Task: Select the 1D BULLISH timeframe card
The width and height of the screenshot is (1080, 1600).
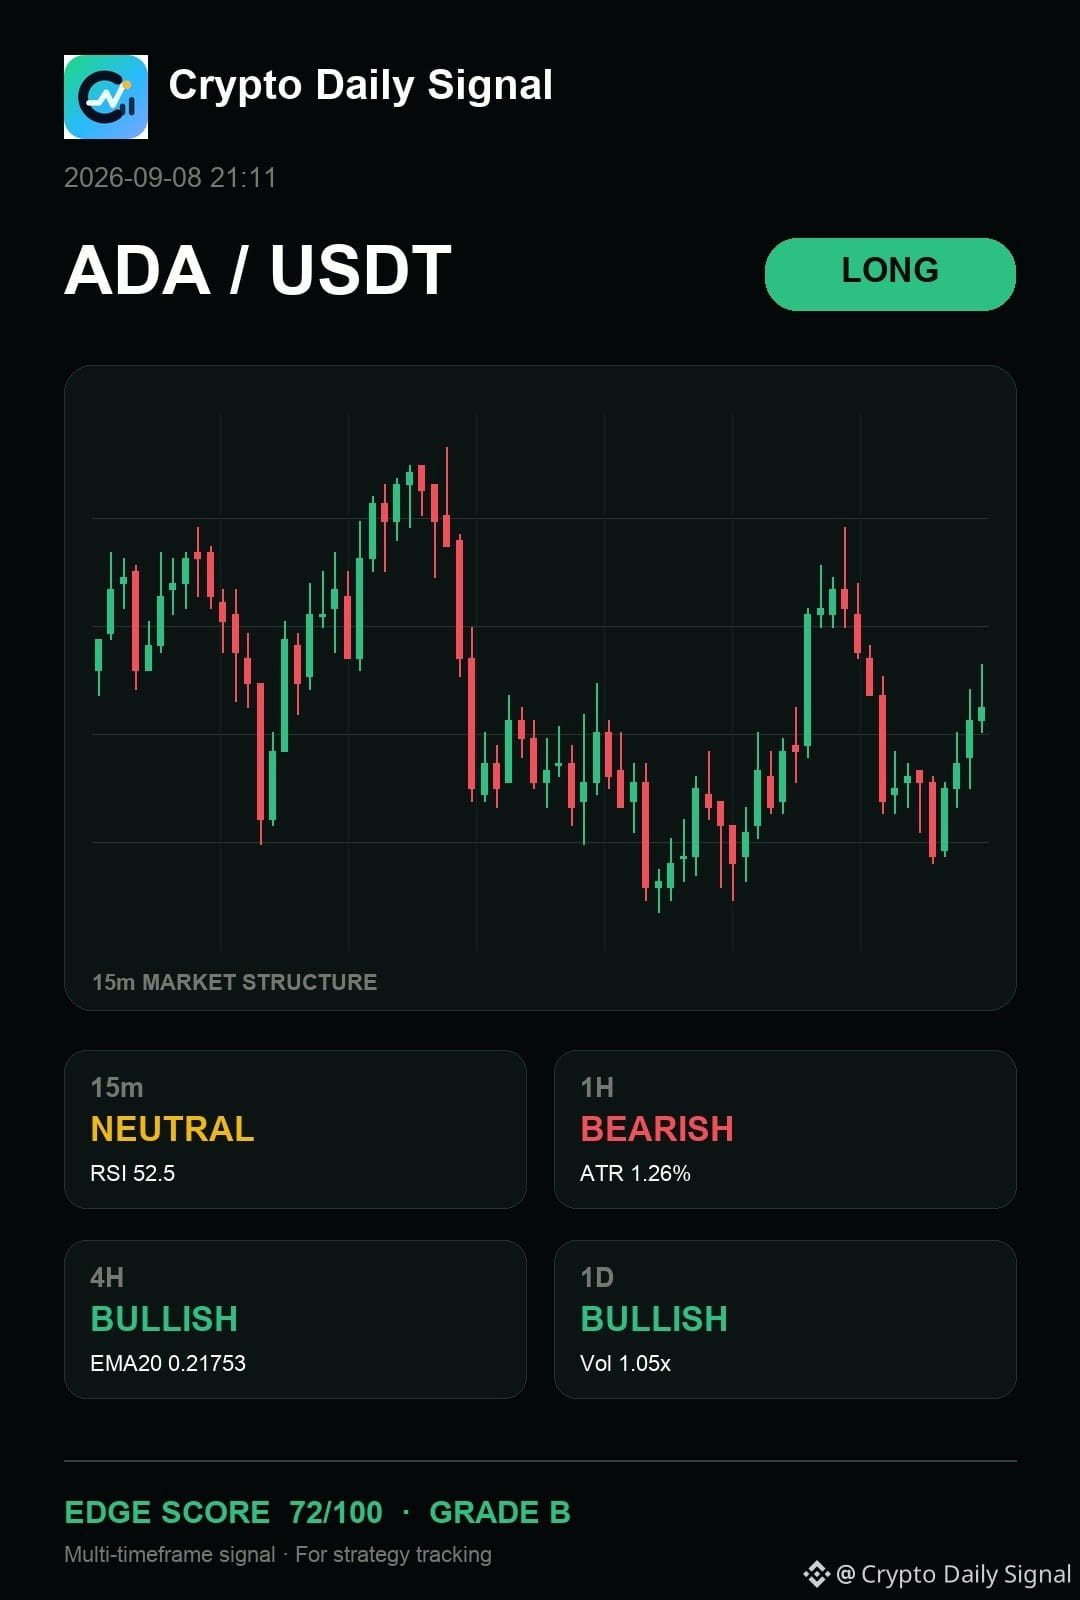Action: 785,1319
